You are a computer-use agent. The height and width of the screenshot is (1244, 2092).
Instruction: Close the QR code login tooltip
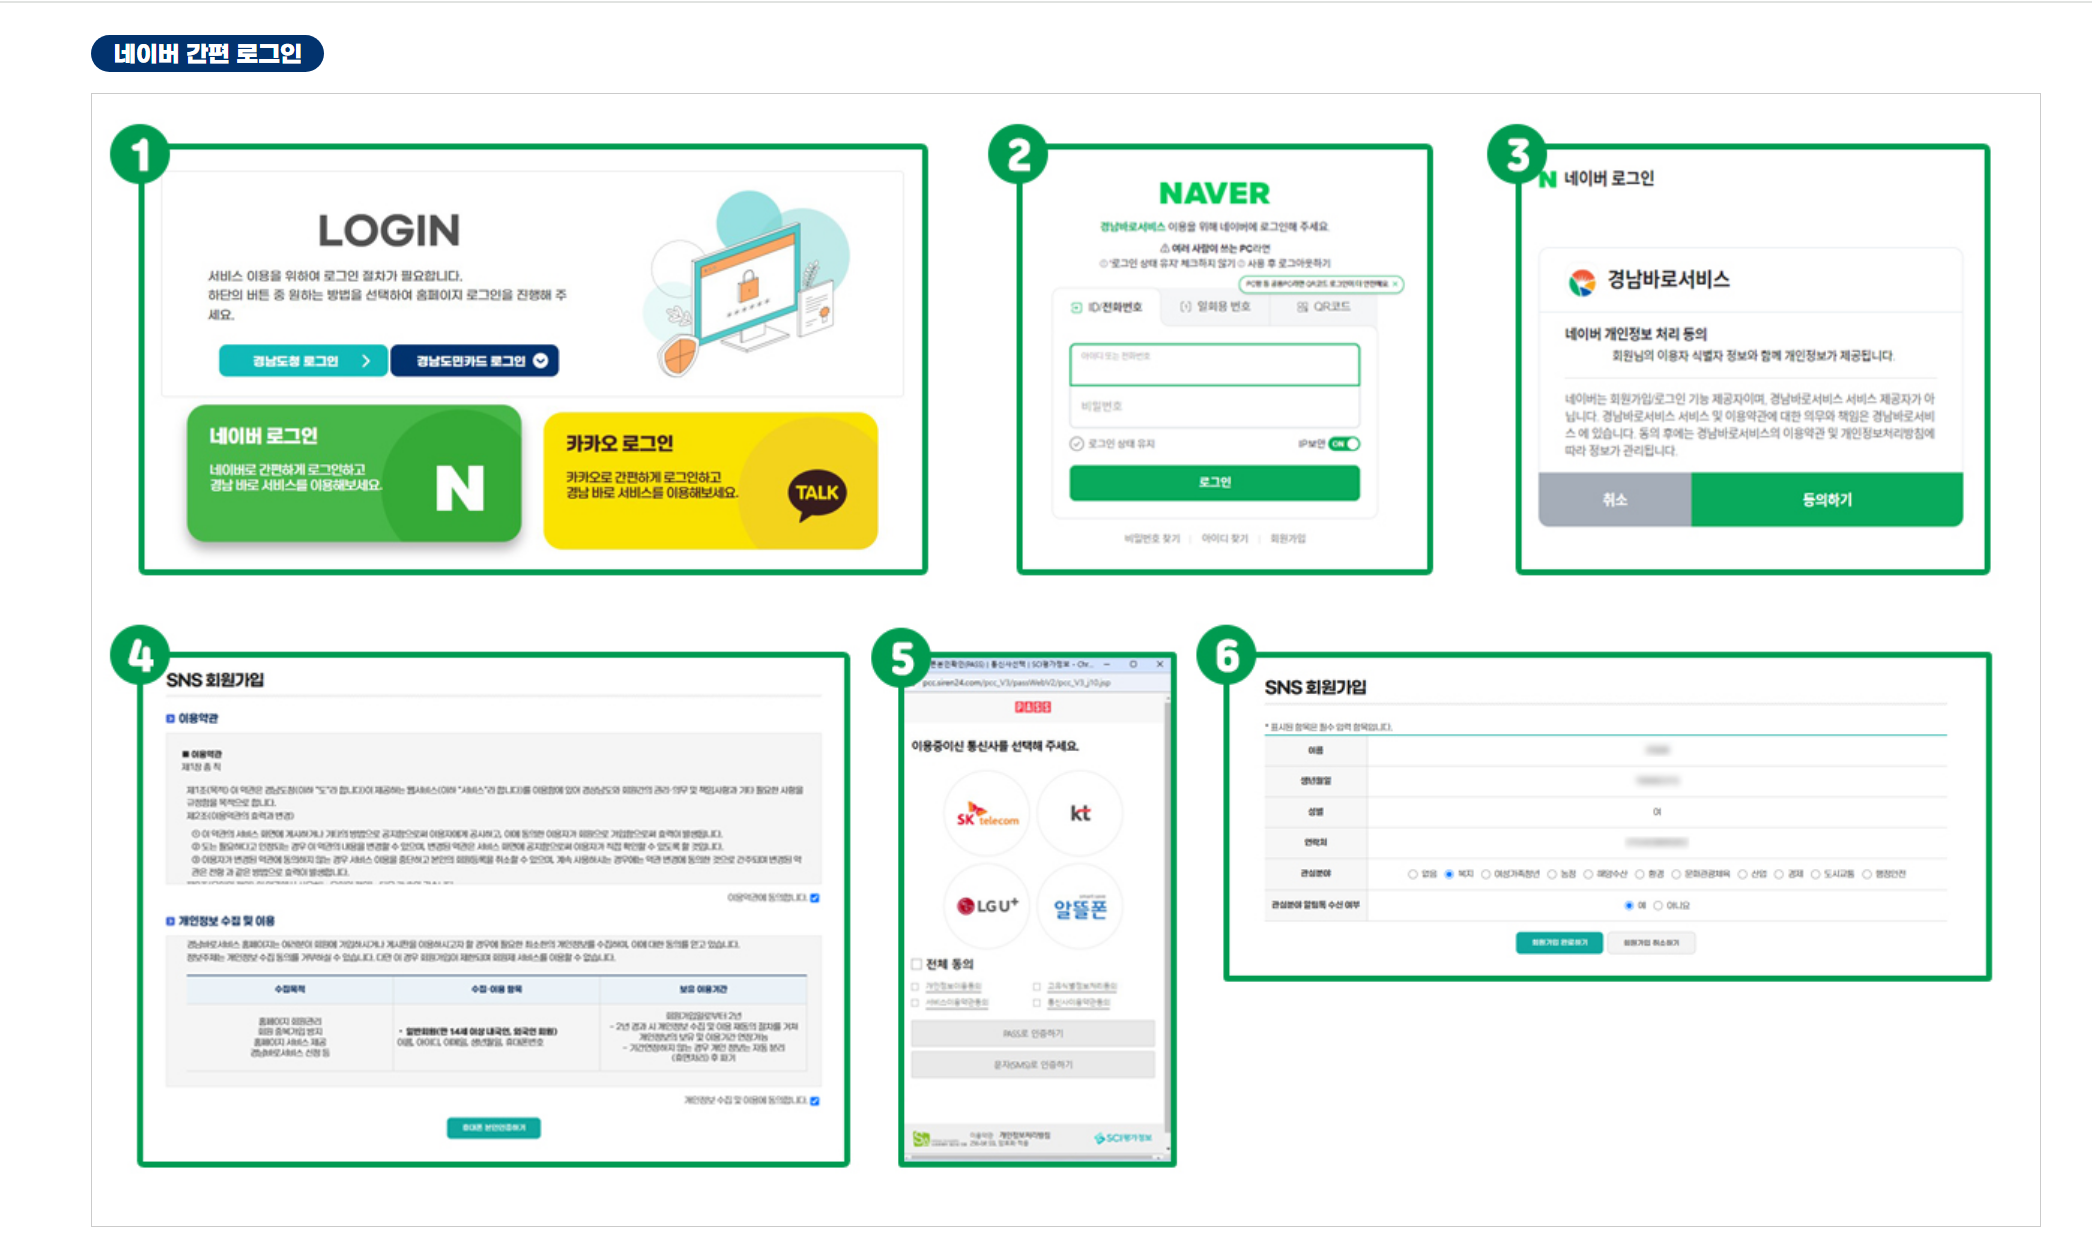tap(1396, 284)
